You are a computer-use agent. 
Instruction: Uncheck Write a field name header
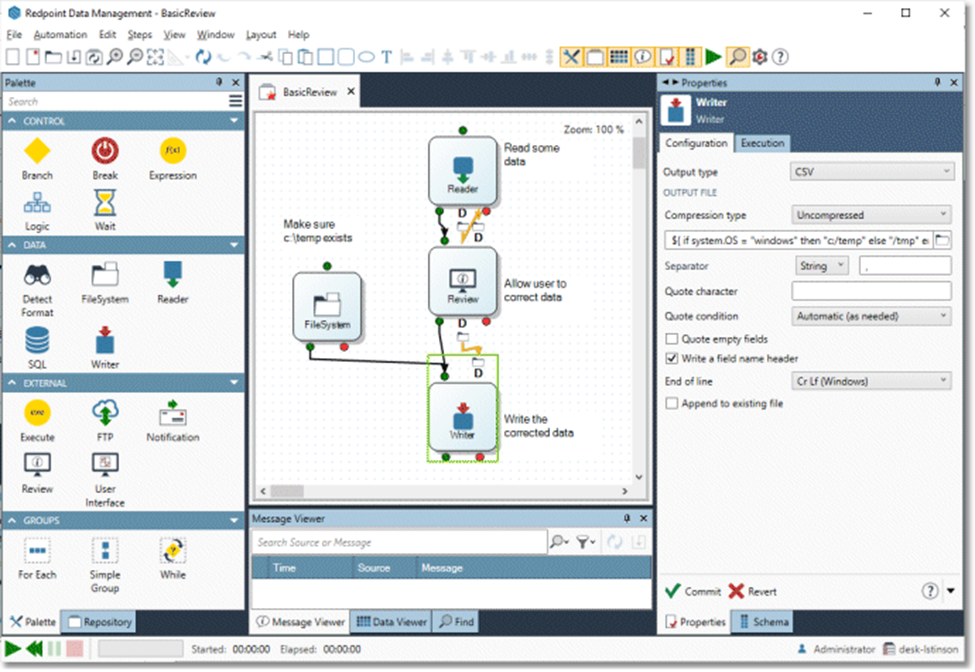(x=673, y=359)
